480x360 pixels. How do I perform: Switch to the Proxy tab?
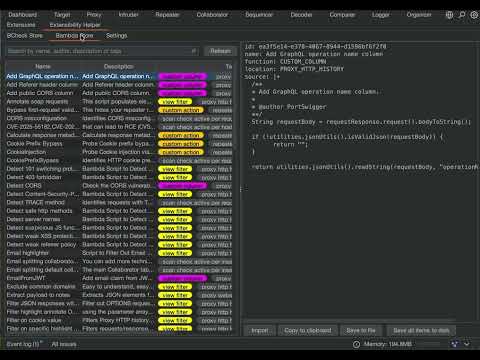point(94,15)
